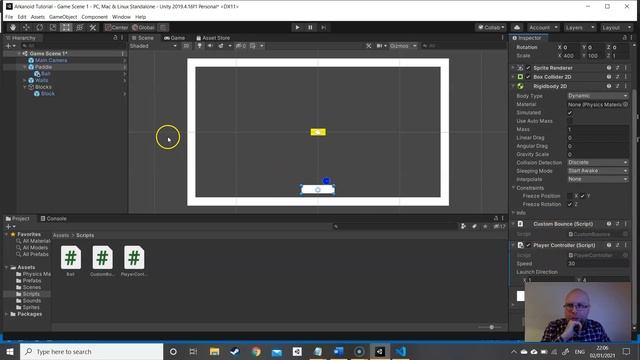Viewport: 640px width, 360px height.
Task: Open the Assets menu
Action: coord(38,17)
